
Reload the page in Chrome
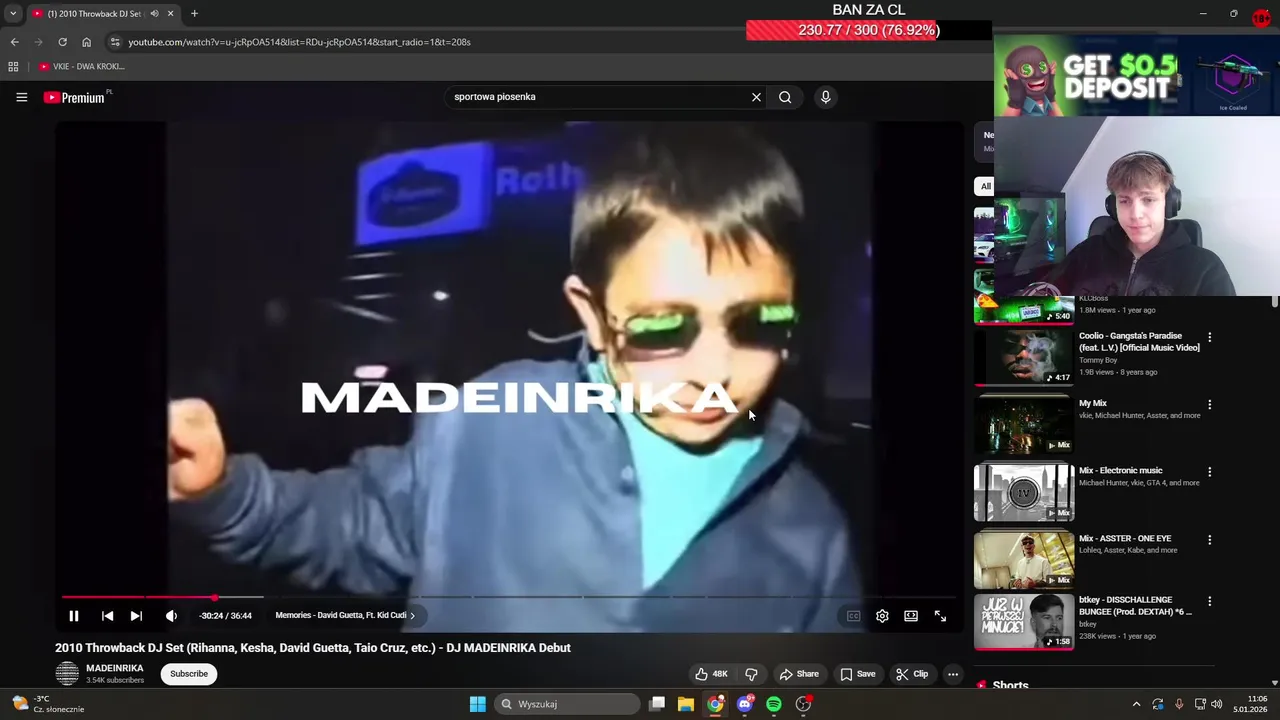click(x=62, y=42)
